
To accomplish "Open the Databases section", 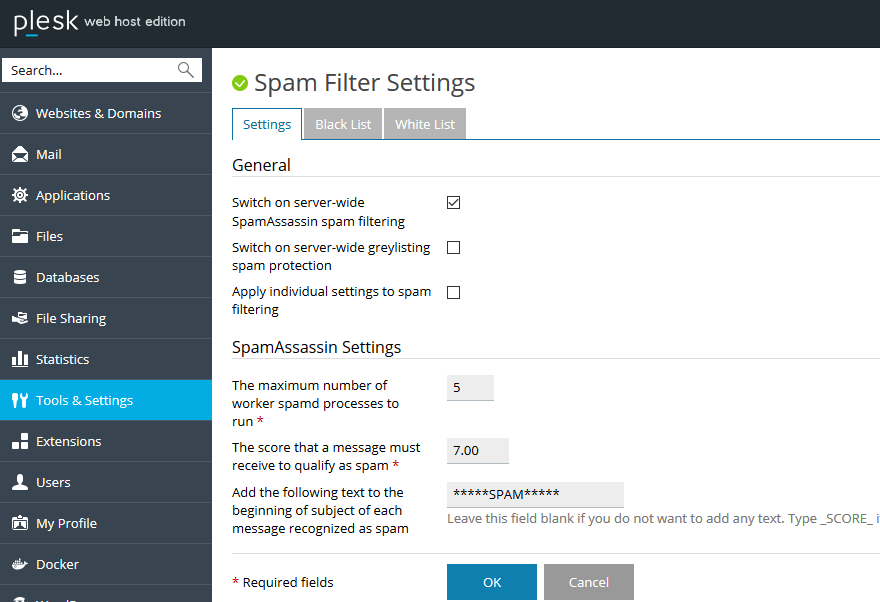I will [106, 277].
